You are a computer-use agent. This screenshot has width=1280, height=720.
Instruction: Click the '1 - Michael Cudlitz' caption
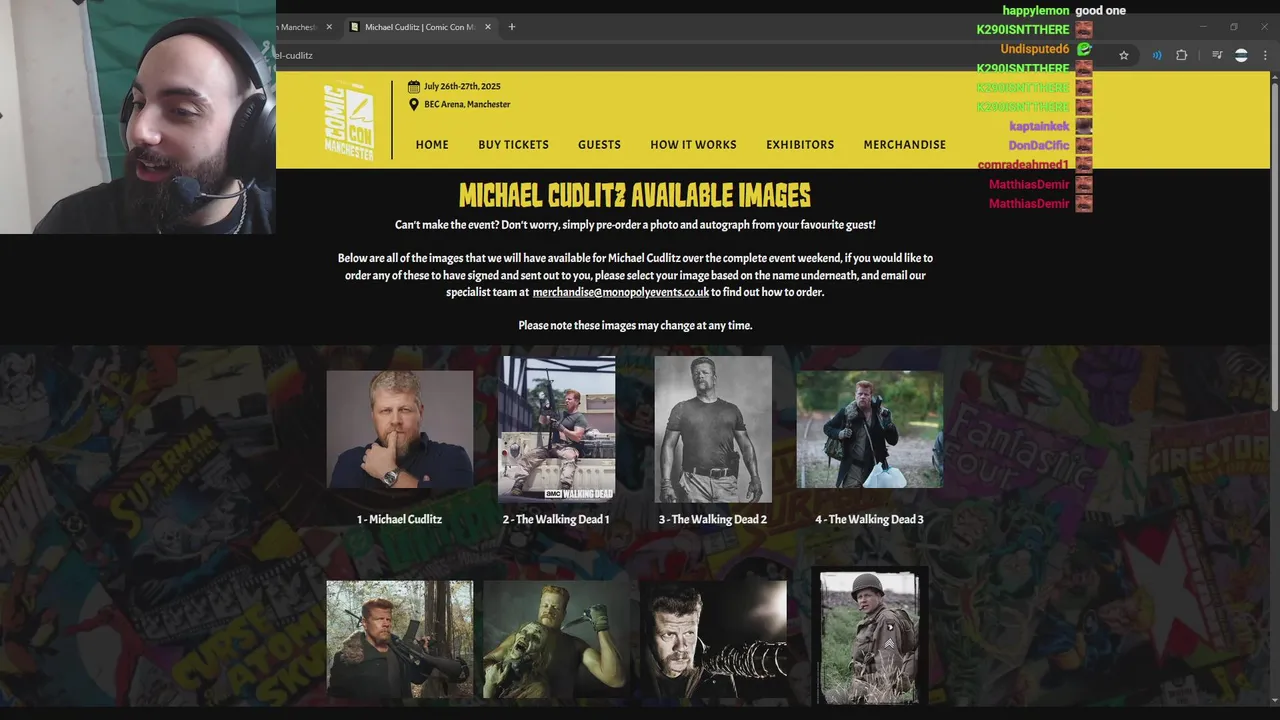click(x=399, y=519)
